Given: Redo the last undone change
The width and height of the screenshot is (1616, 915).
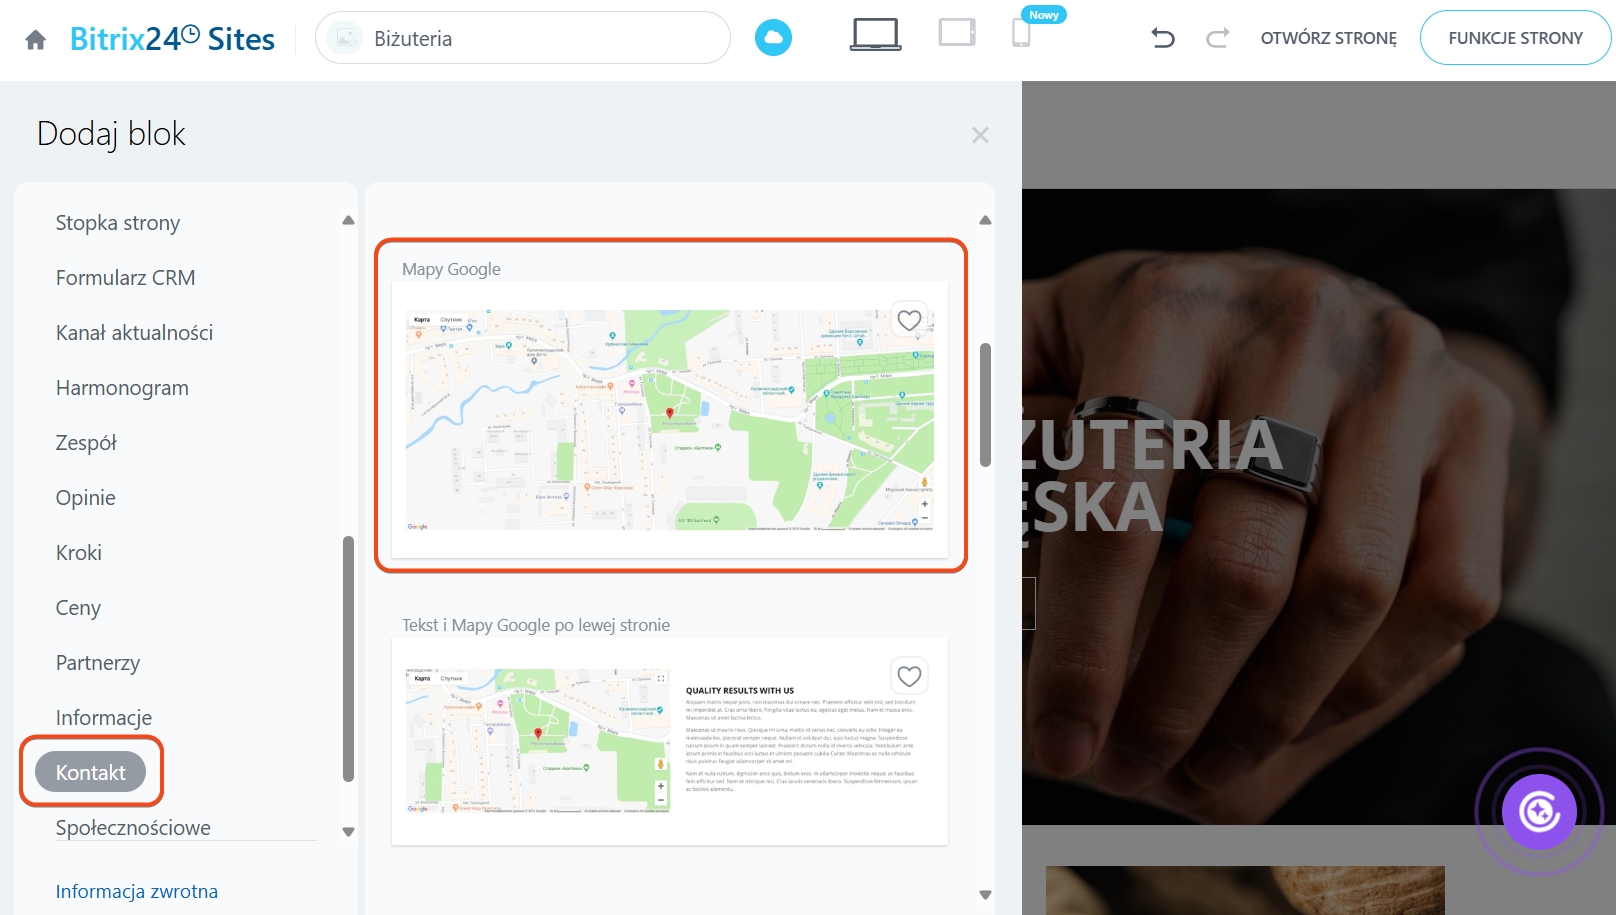Looking at the screenshot, I should click(x=1217, y=38).
